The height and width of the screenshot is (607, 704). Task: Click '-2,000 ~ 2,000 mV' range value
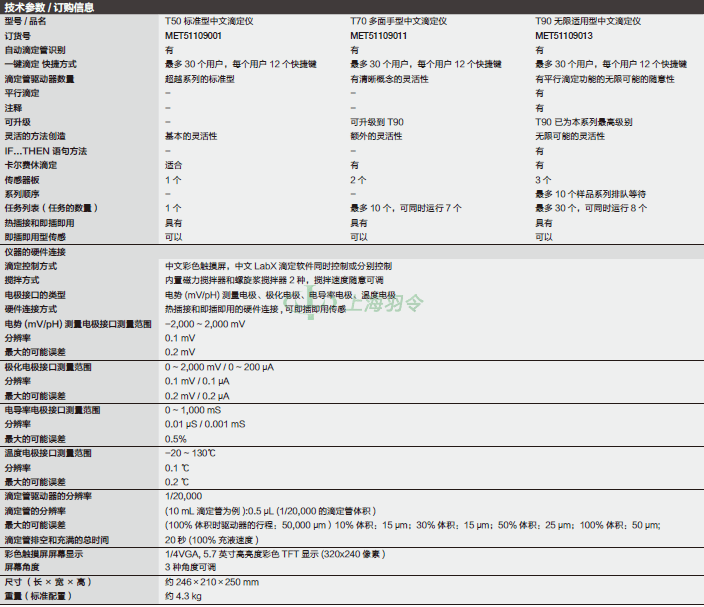[x=205, y=324]
